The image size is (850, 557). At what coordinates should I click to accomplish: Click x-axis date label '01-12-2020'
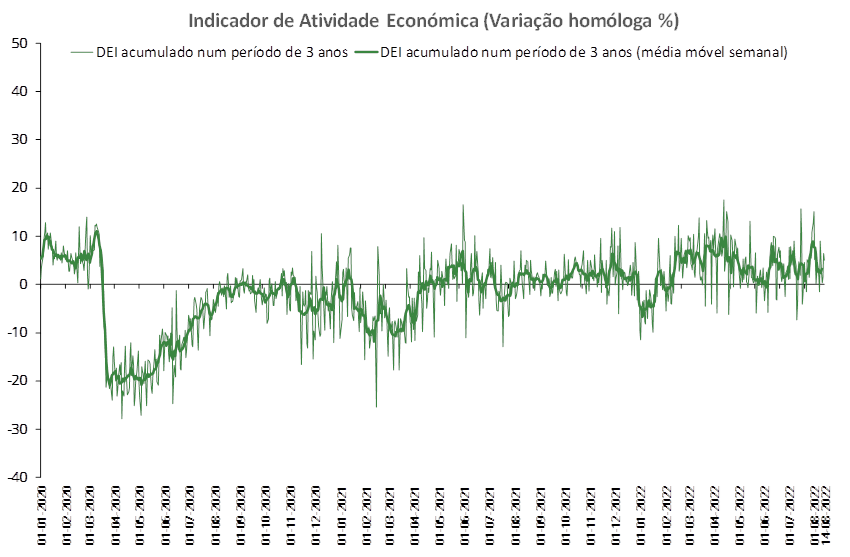click(x=315, y=515)
